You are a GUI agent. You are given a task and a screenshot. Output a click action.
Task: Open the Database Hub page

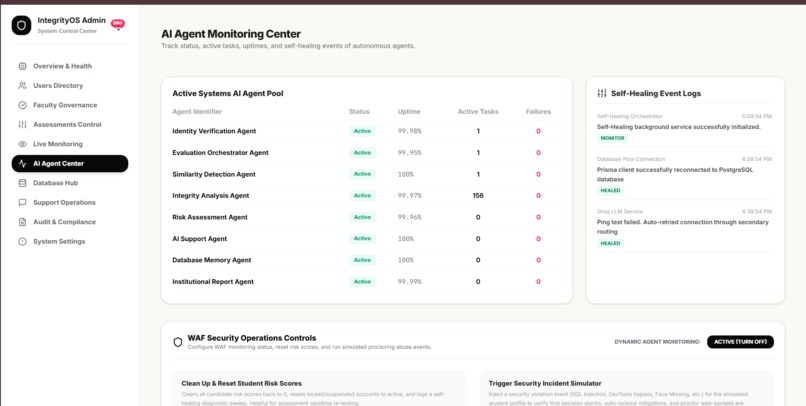[x=70, y=183]
